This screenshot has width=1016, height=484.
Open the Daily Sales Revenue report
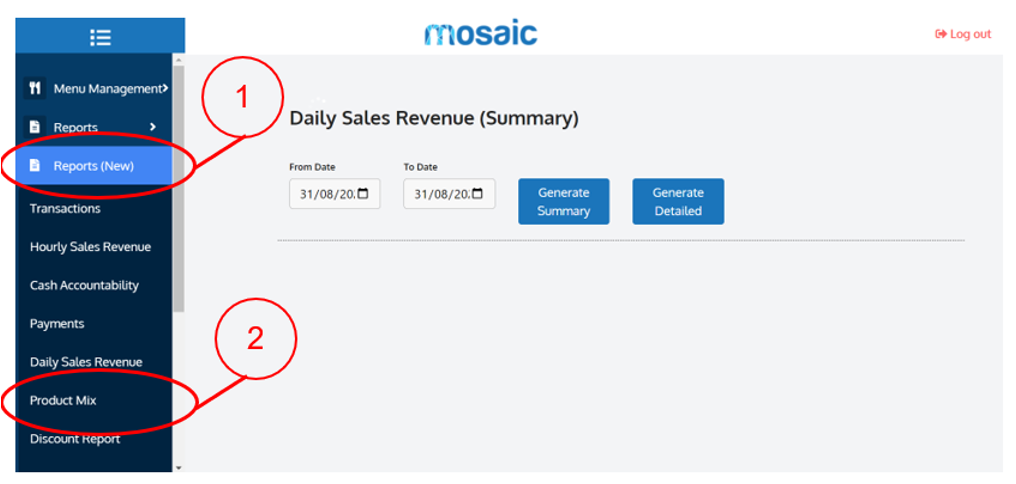(86, 362)
